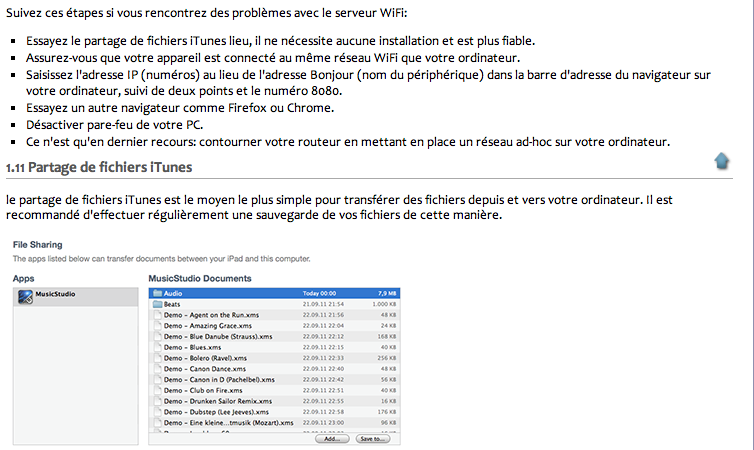Select 'Demo - Eine kleine...tmusik (Mozart).xms' file name
The width and height of the screenshot is (754, 450).
(228, 423)
